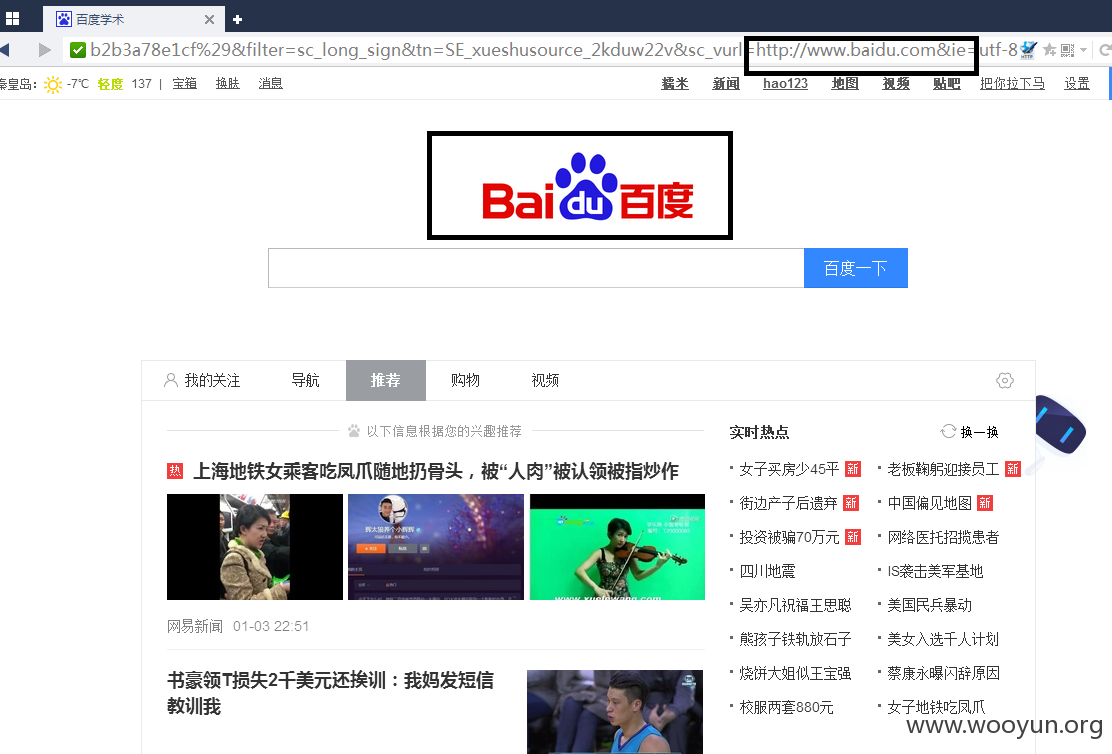Click the green site security shield icon
The height and width of the screenshot is (754, 1112).
pos(77,50)
